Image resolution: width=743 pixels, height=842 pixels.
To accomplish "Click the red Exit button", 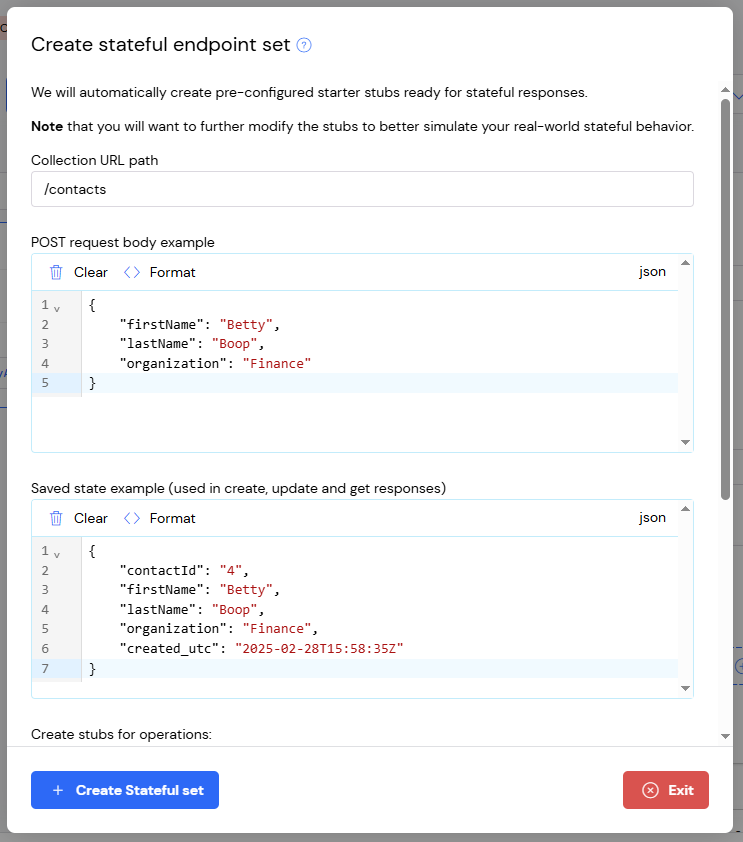I will 666,790.
